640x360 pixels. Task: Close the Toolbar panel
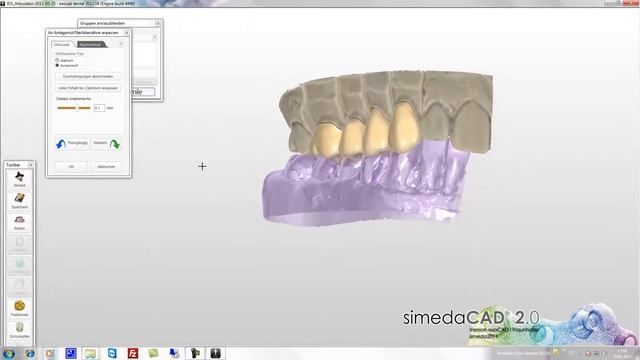pyautogui.click(x=31, y=165)
